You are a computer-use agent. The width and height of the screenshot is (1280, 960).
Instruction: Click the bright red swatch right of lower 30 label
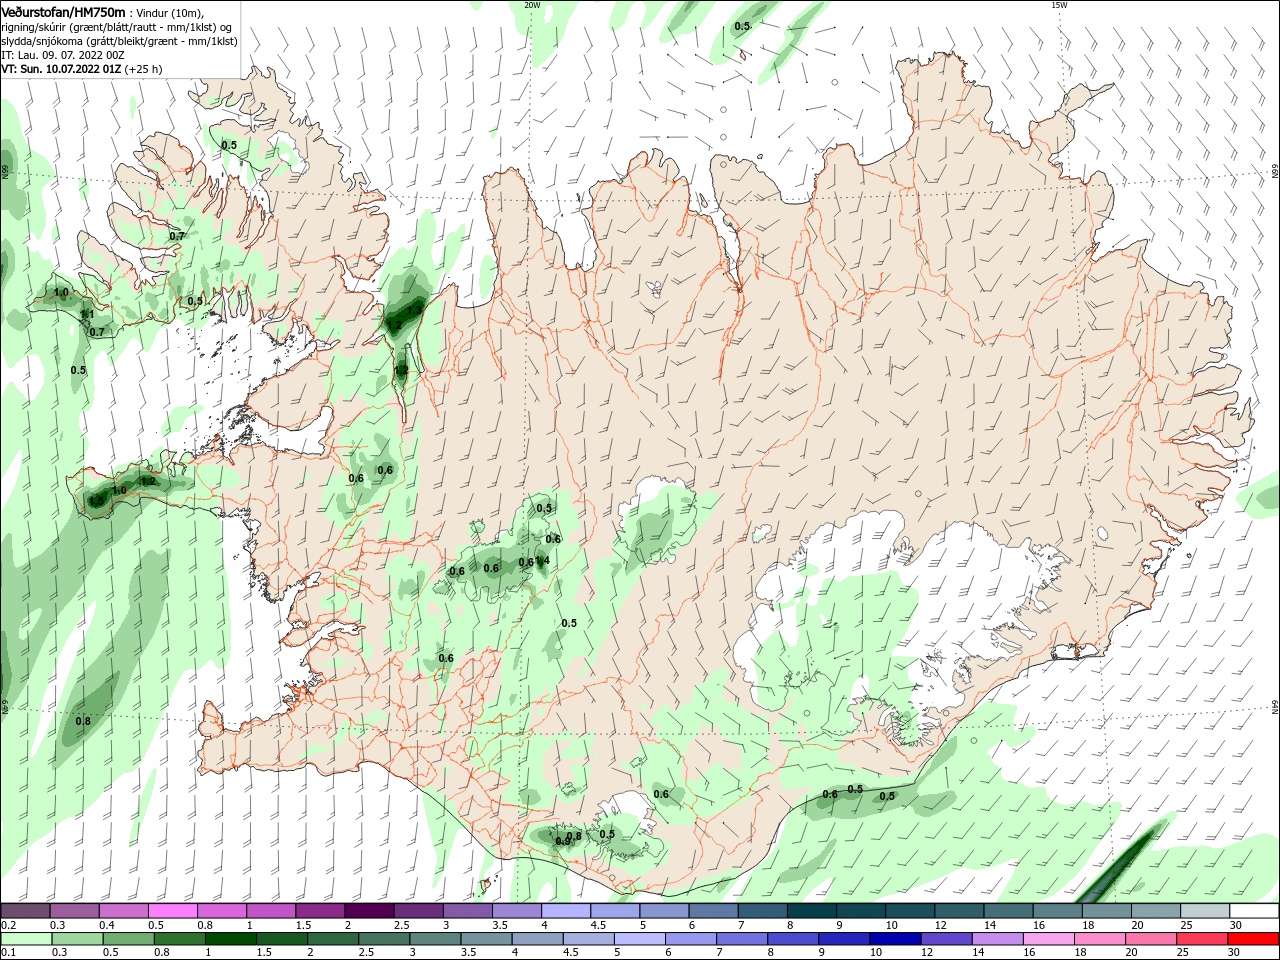pos(1253,939)
